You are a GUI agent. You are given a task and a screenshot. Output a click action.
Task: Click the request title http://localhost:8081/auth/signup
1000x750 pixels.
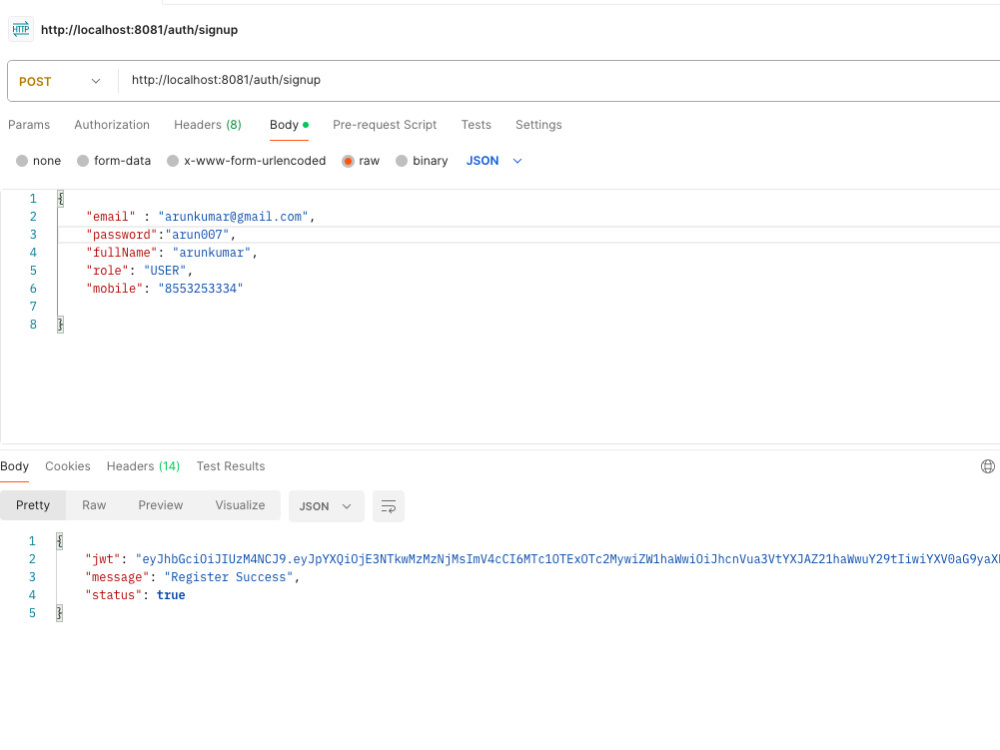[139, 30]
